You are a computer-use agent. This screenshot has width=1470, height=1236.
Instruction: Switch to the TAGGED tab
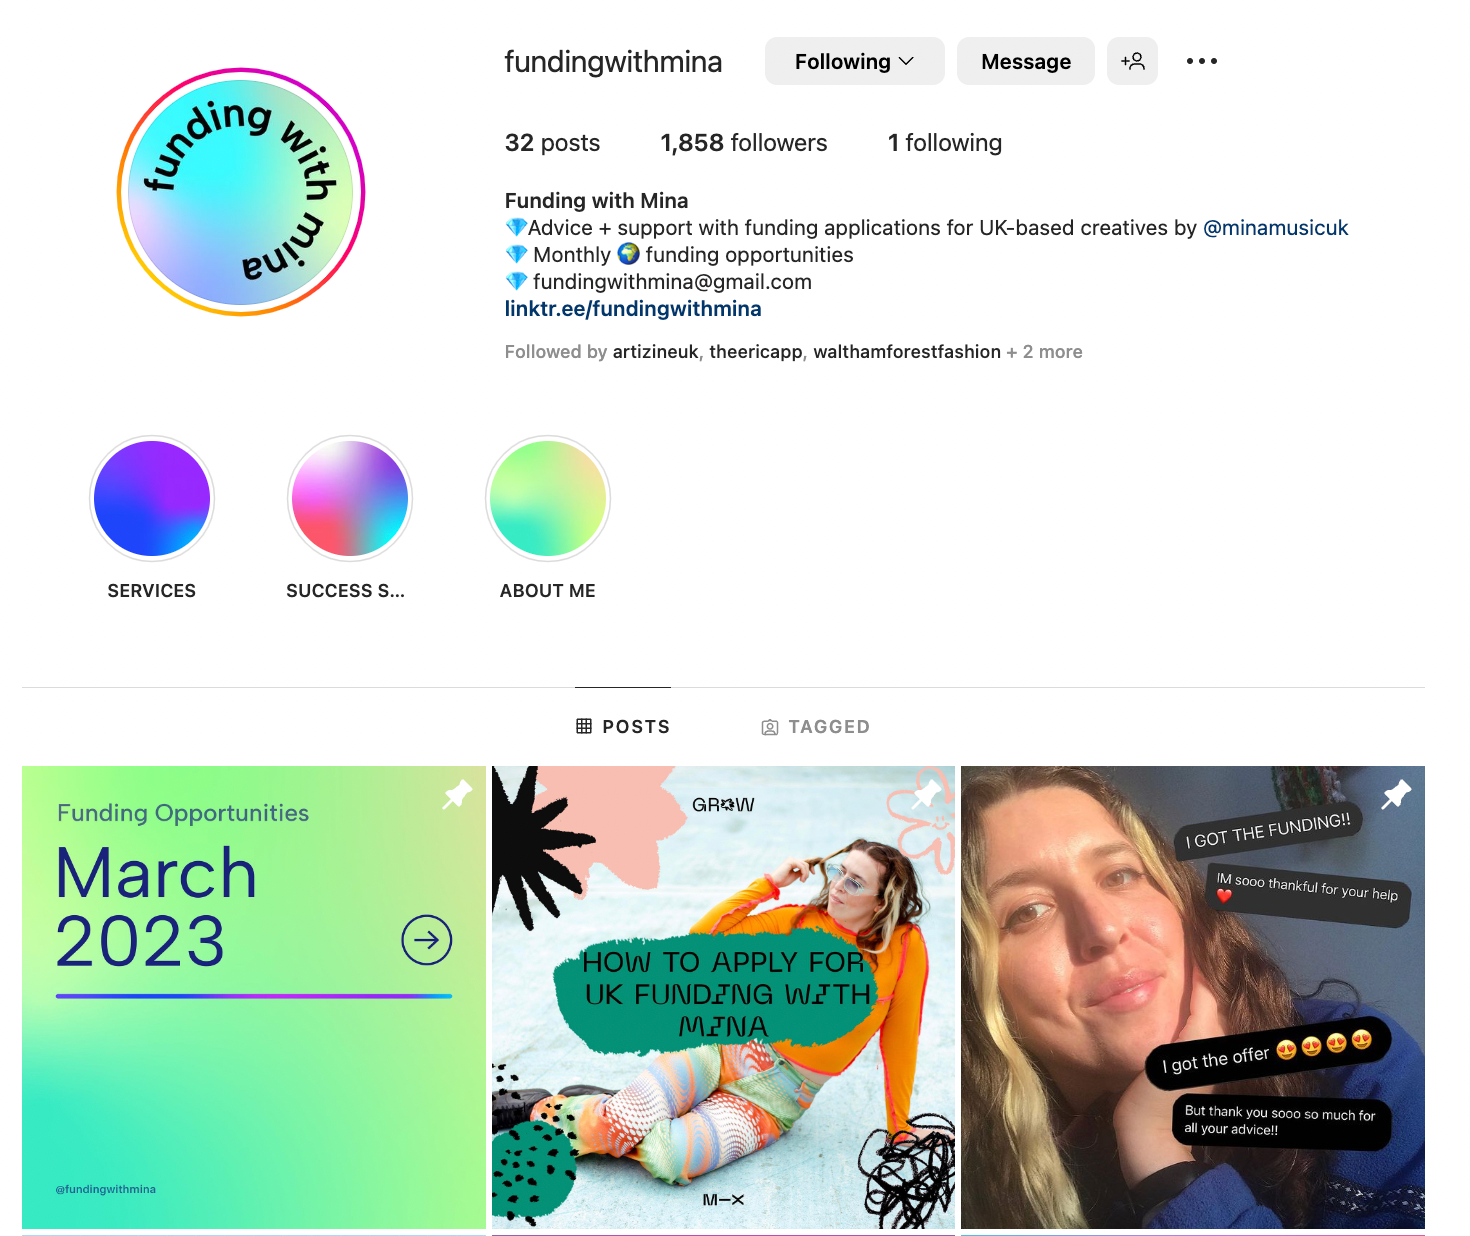click(x=816, y=727)
